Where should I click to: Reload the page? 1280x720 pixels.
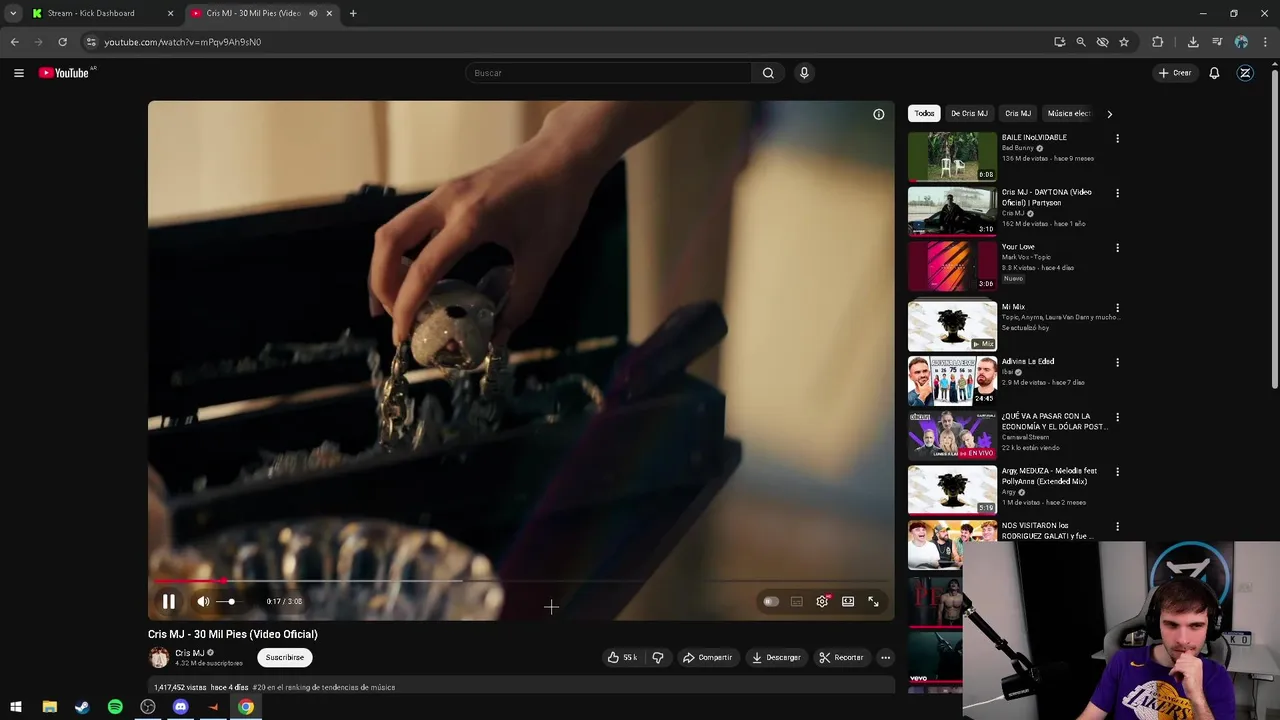coord(62,42)
